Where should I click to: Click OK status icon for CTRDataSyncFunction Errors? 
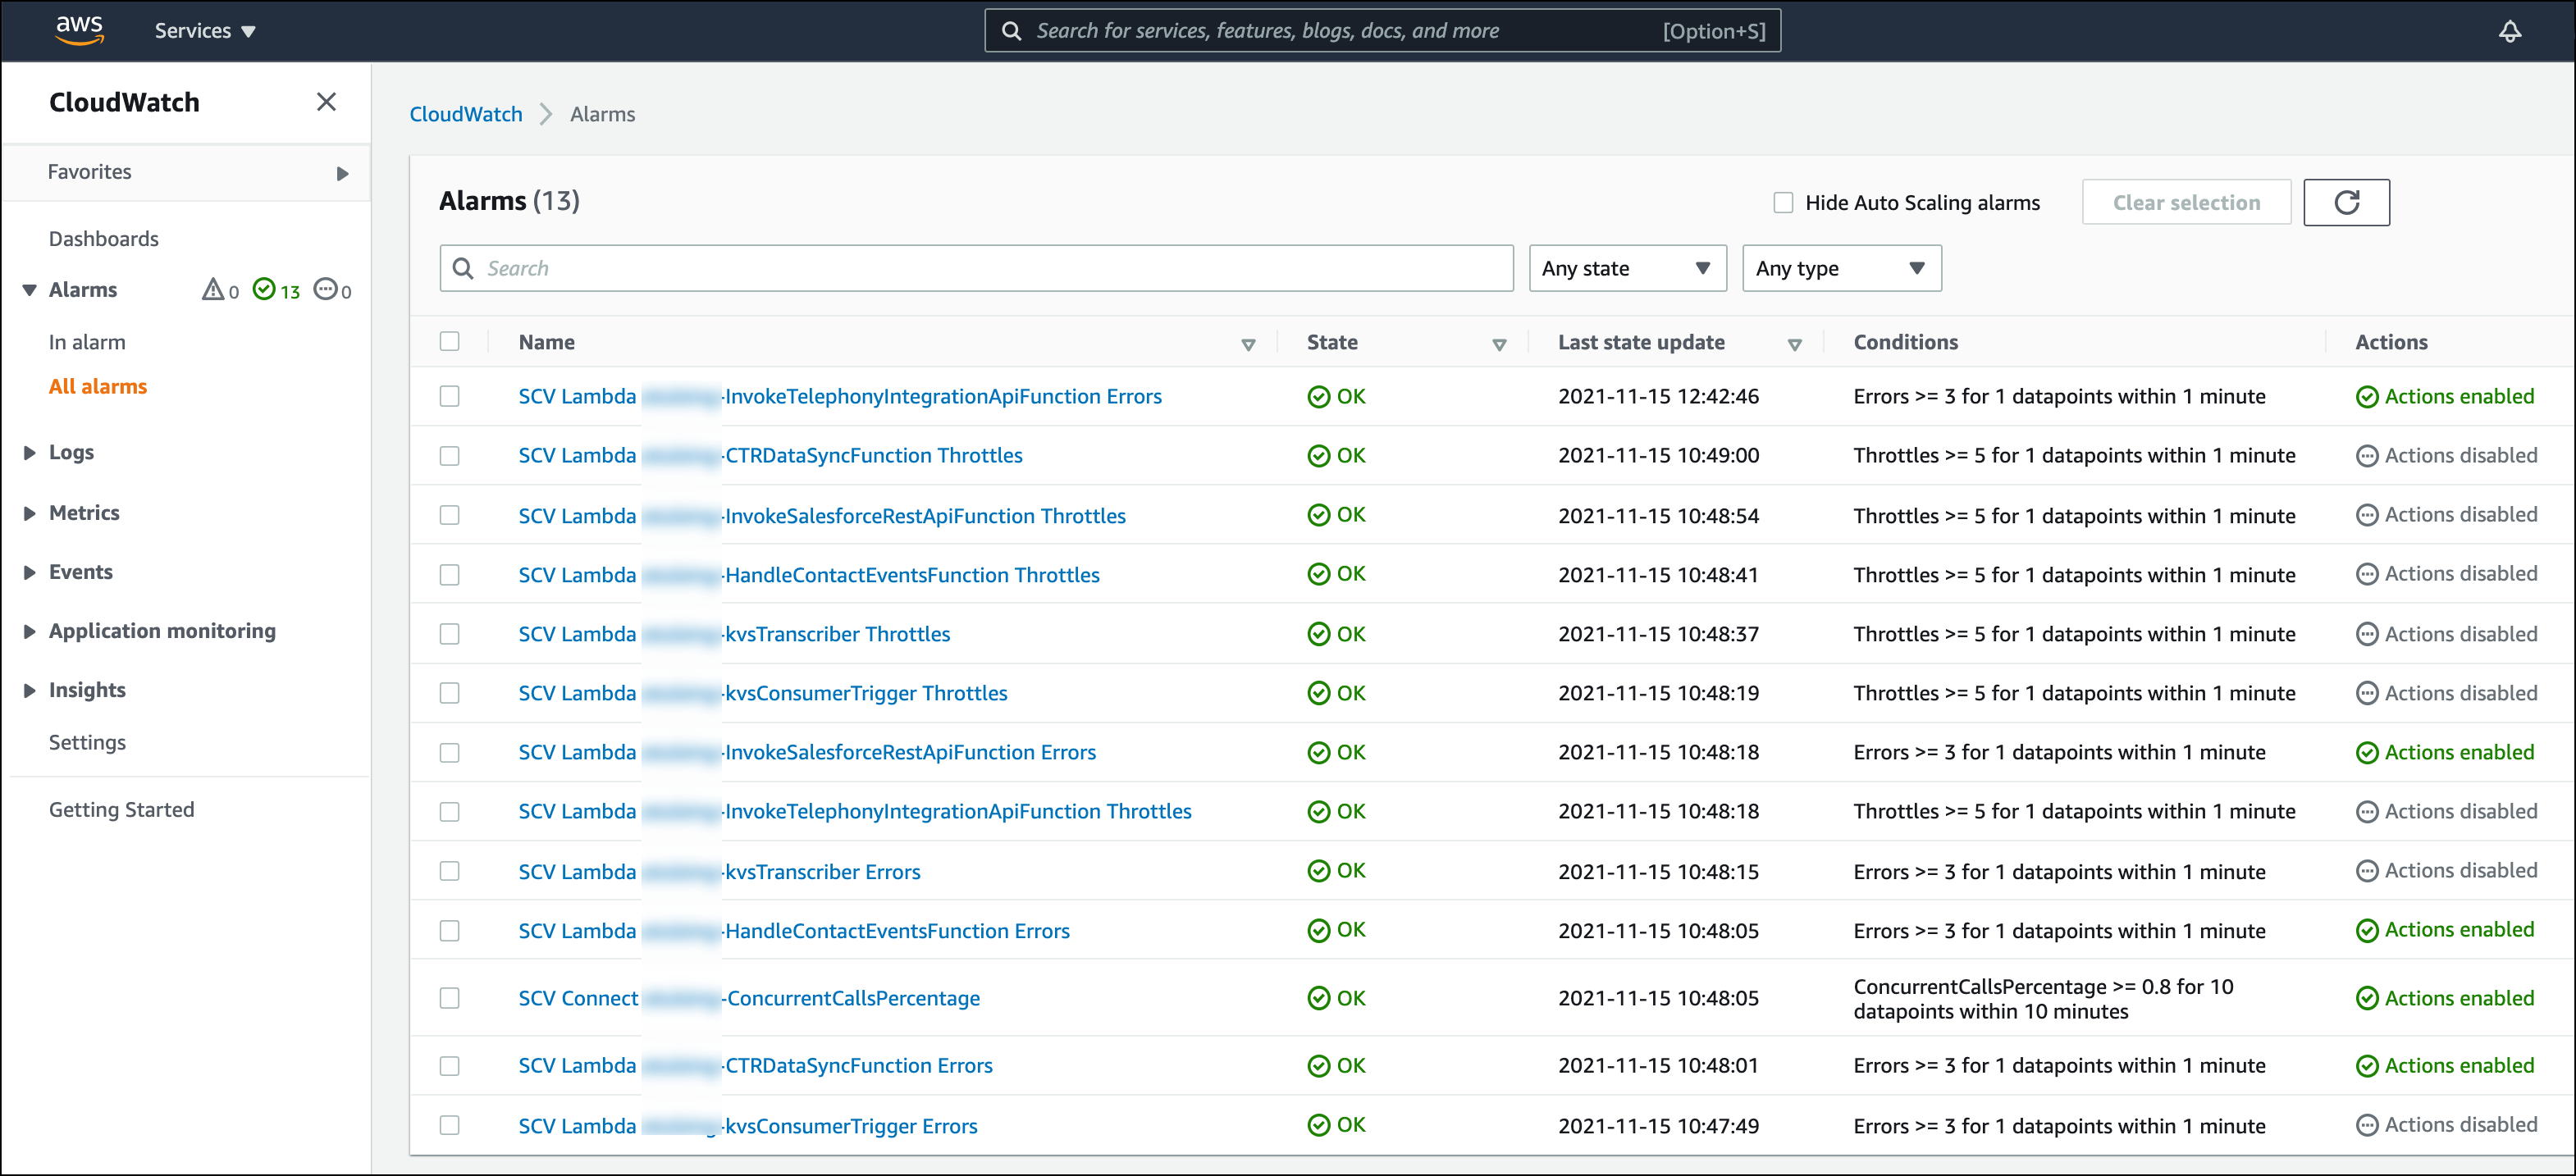click(1318, 1066)
